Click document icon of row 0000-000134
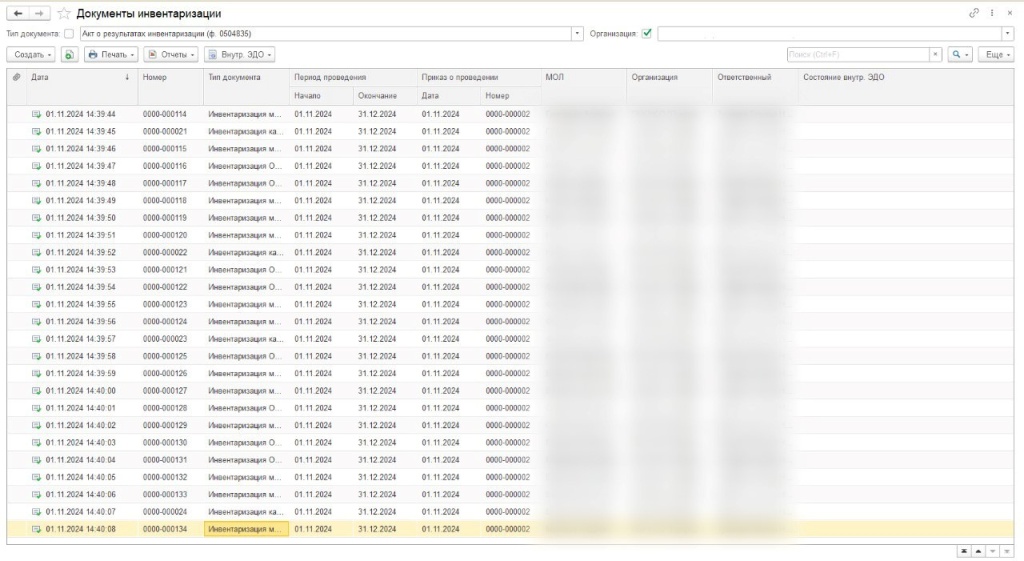The height and width of the screenshot is (561, 1024). click(37, 530)
